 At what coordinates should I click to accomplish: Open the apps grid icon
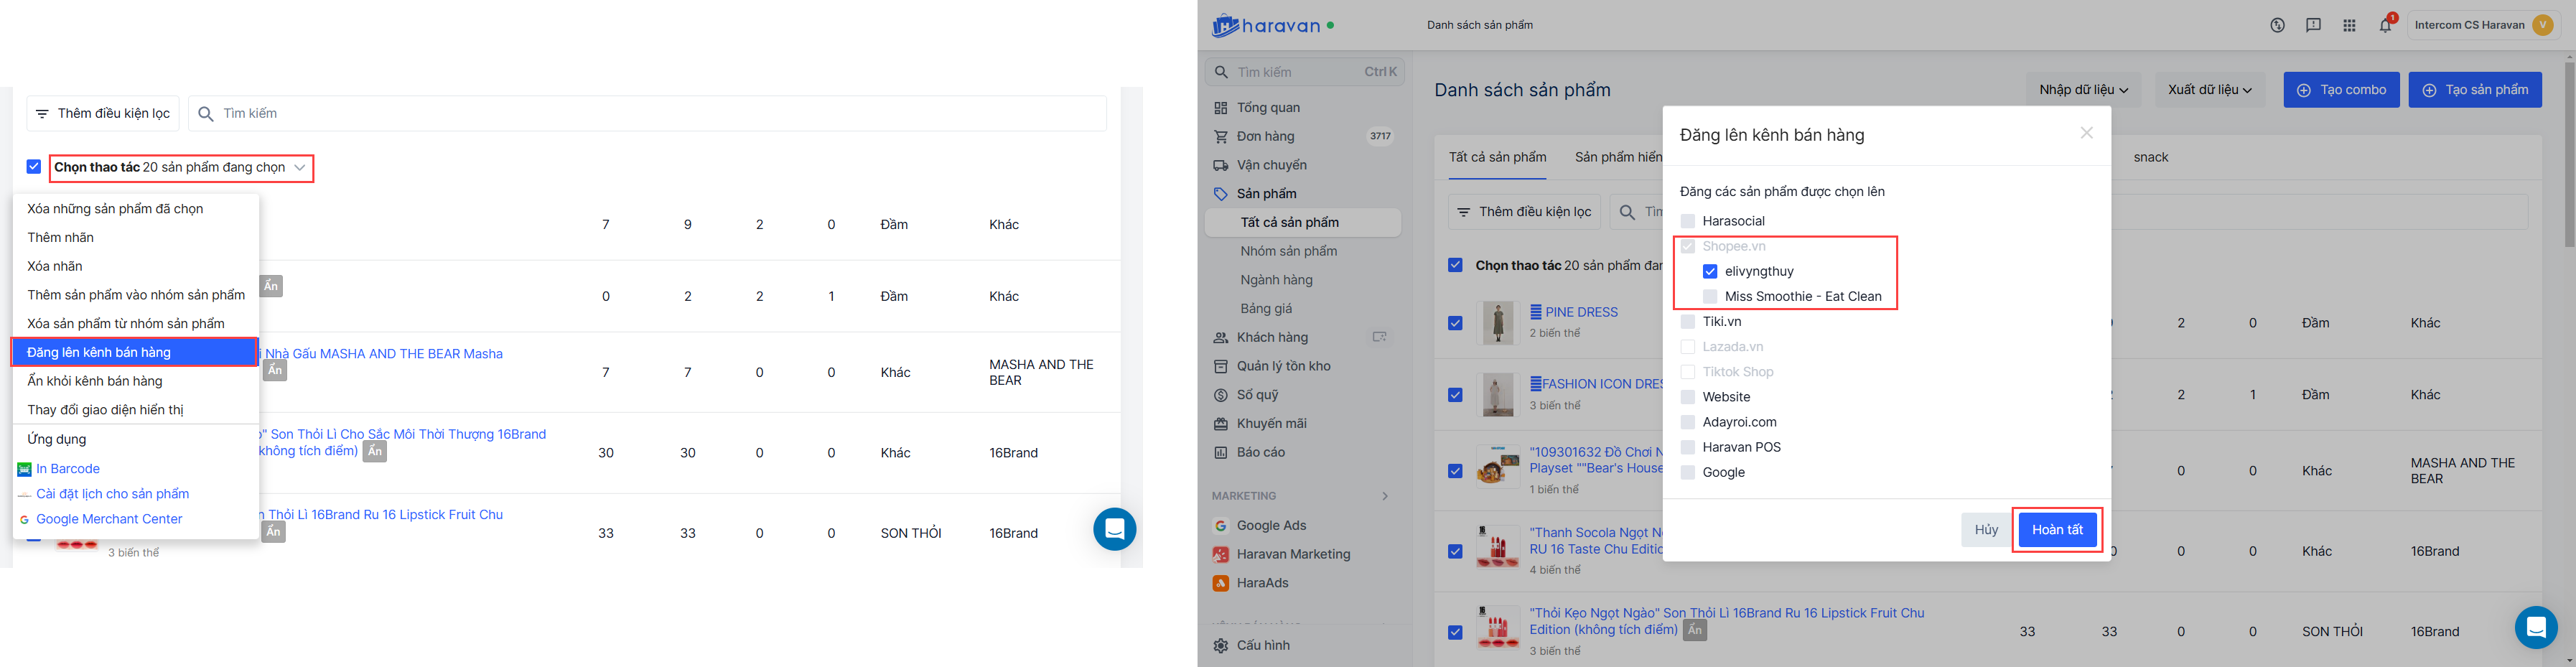click(x=2349, y=25)
